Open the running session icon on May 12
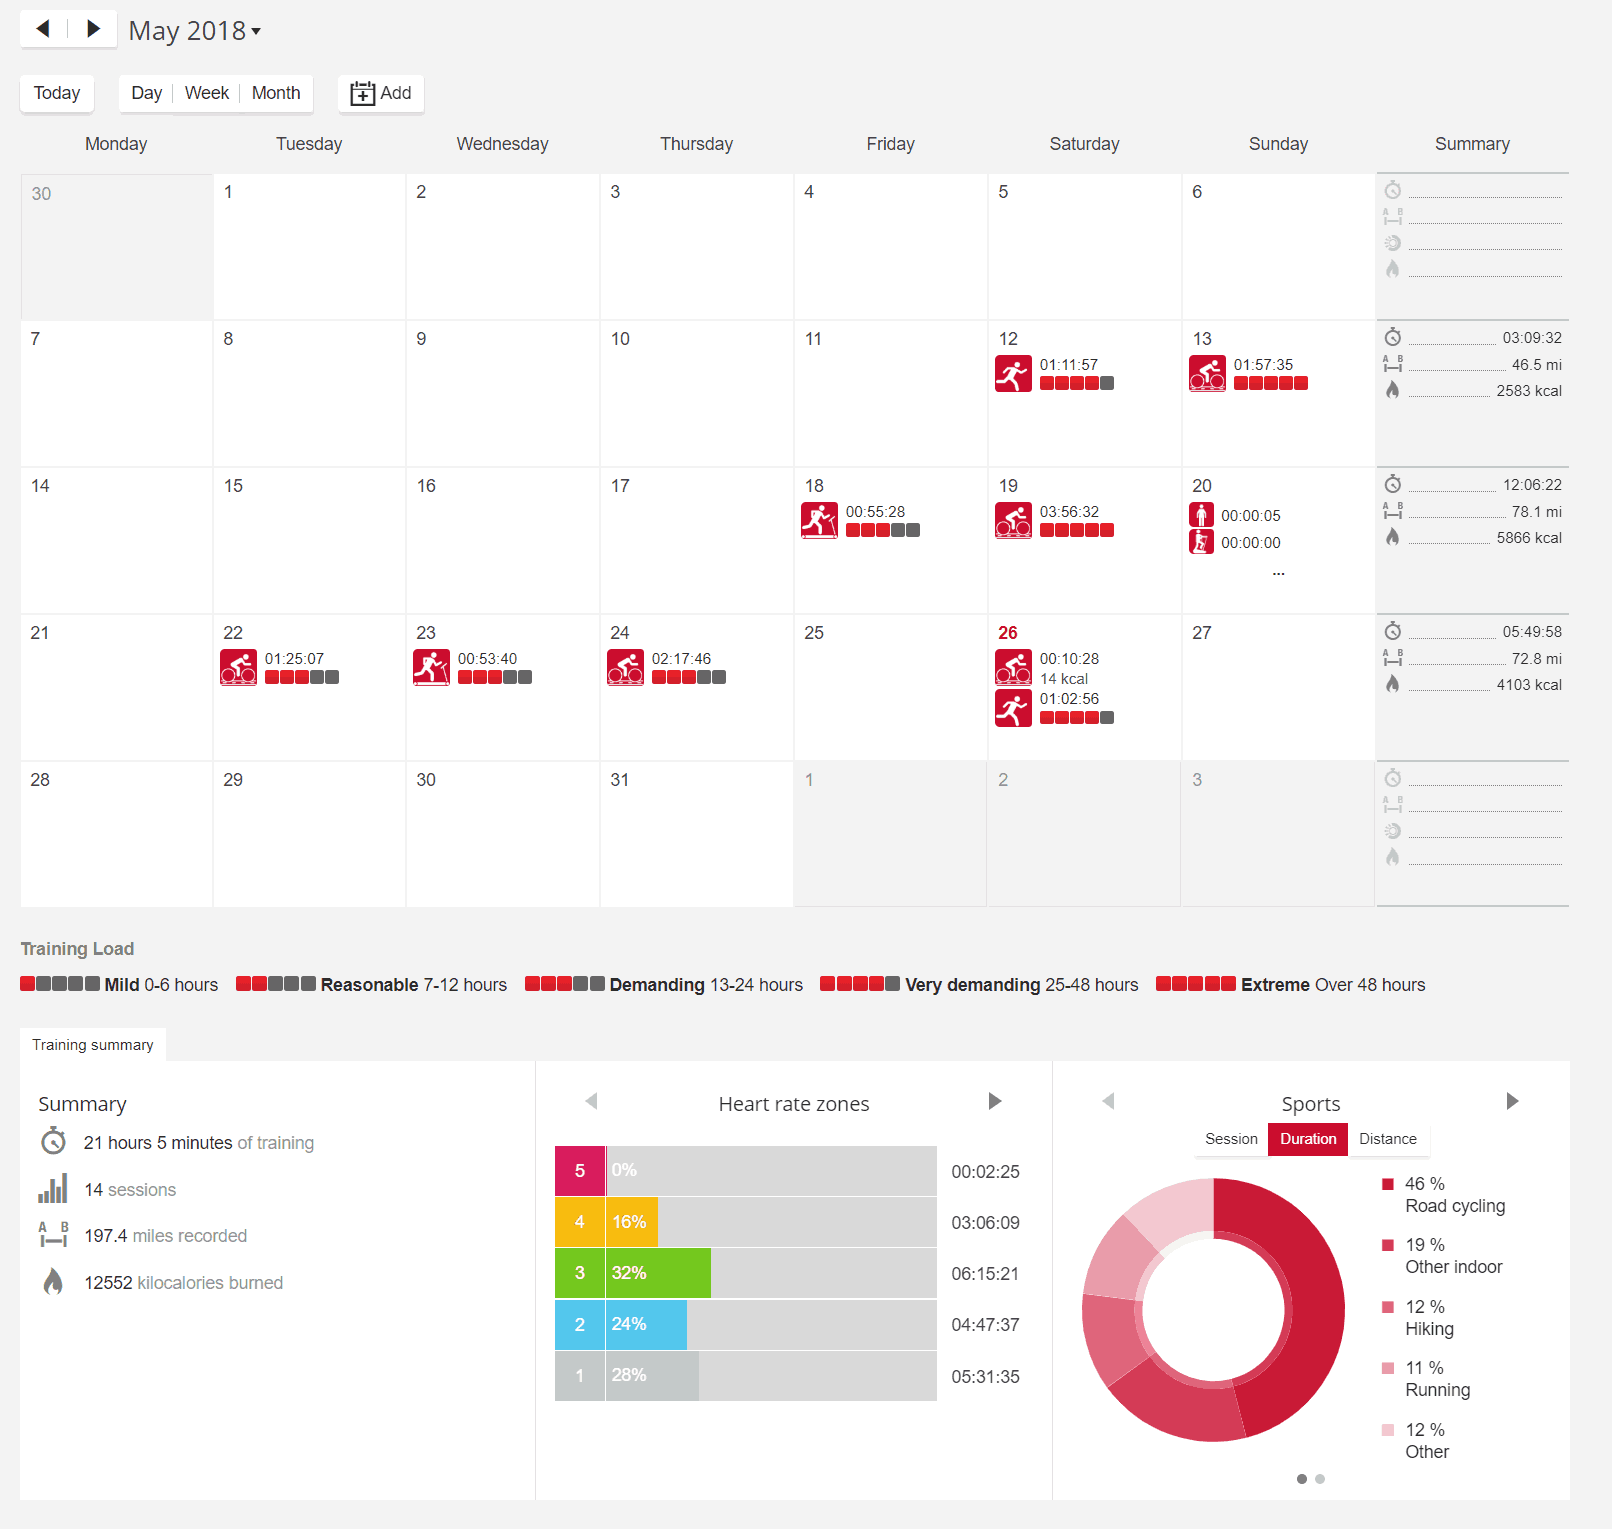Viewport: 1612px width, 1529px height. (x=1013, y=374)
